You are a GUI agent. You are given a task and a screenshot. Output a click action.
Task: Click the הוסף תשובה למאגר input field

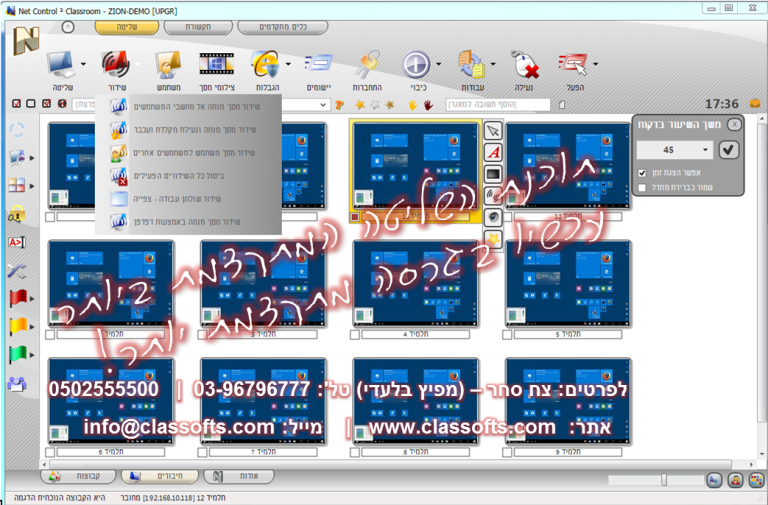click(498, 104)
